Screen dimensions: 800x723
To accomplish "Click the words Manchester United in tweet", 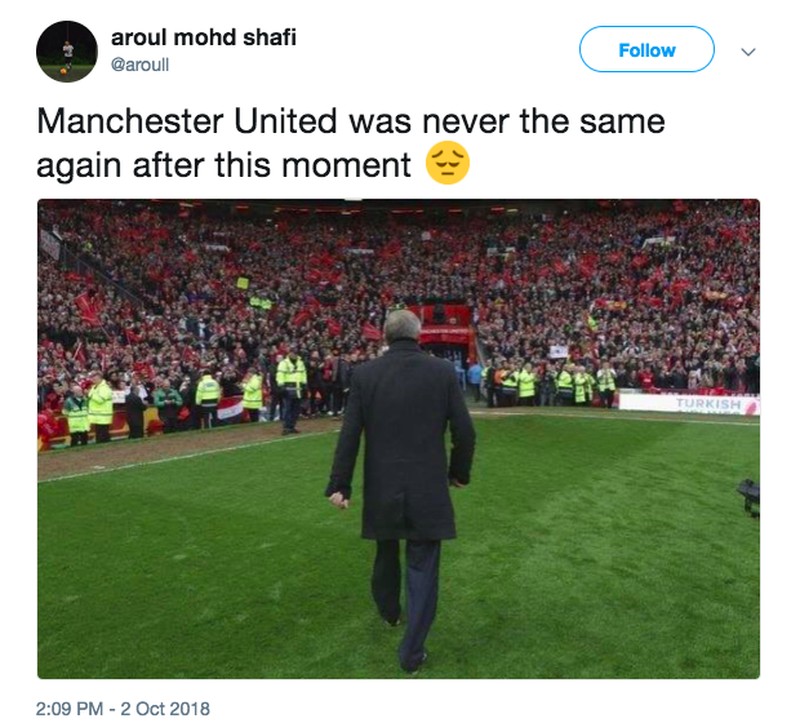I will pyautogui.click(x=187, y=121).
